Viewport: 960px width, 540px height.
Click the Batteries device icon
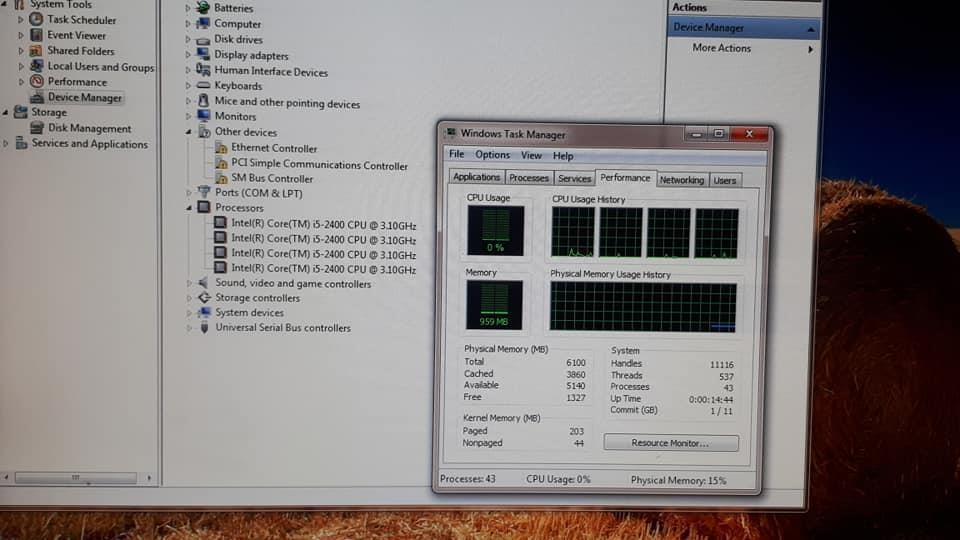point(203,7)
